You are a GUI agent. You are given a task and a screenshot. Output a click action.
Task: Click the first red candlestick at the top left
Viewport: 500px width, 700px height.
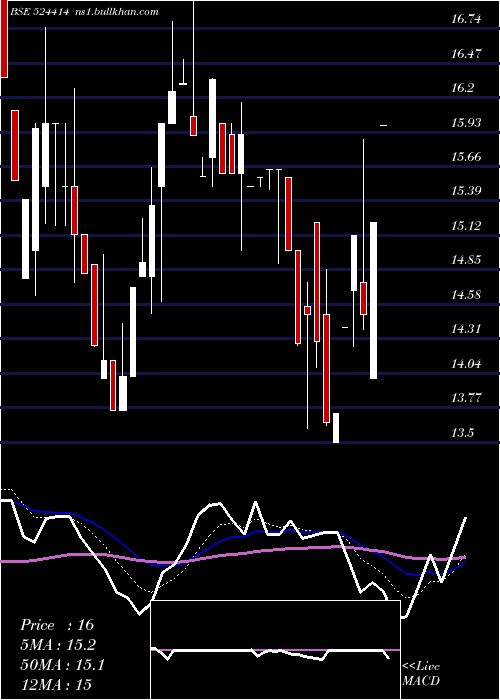click(4, 39)
